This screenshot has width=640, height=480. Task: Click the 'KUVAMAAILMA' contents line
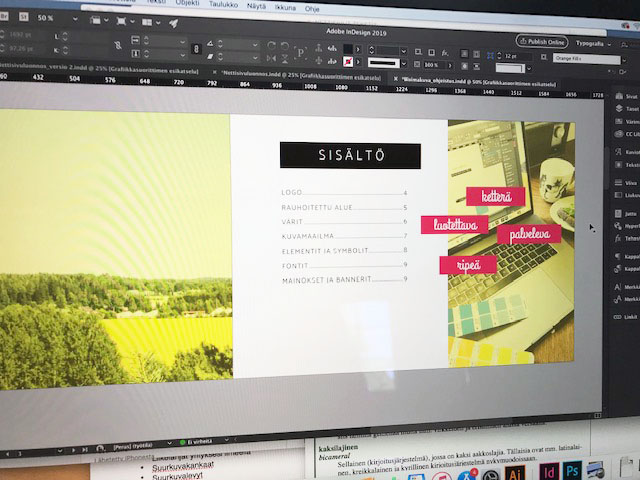pos(344,236)
